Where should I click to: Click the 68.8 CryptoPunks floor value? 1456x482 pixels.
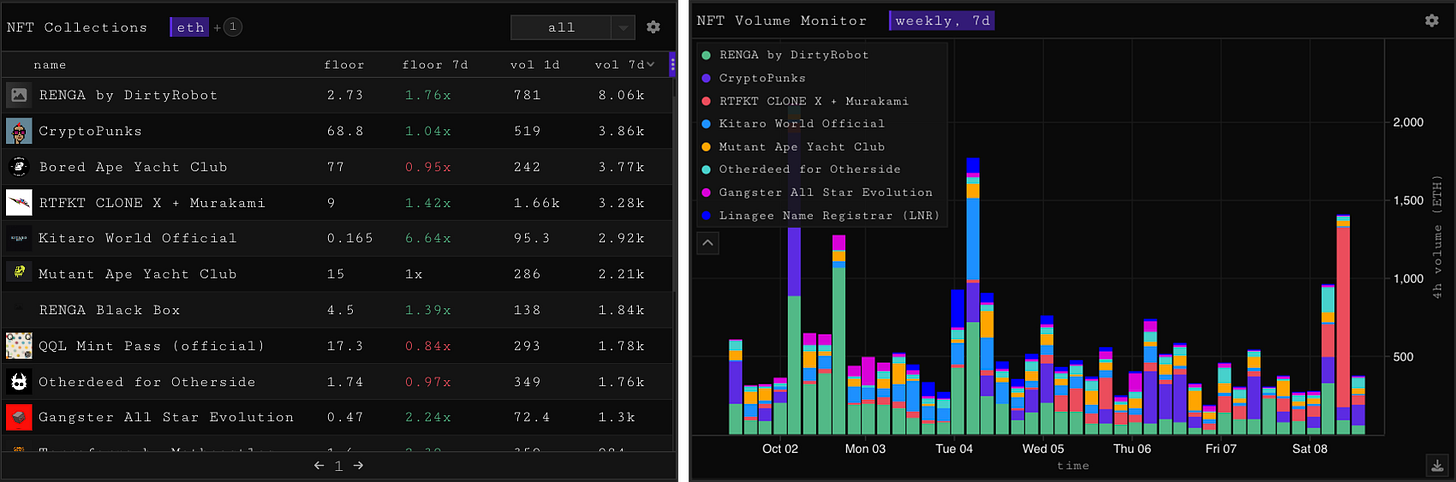tap(345, 131)
